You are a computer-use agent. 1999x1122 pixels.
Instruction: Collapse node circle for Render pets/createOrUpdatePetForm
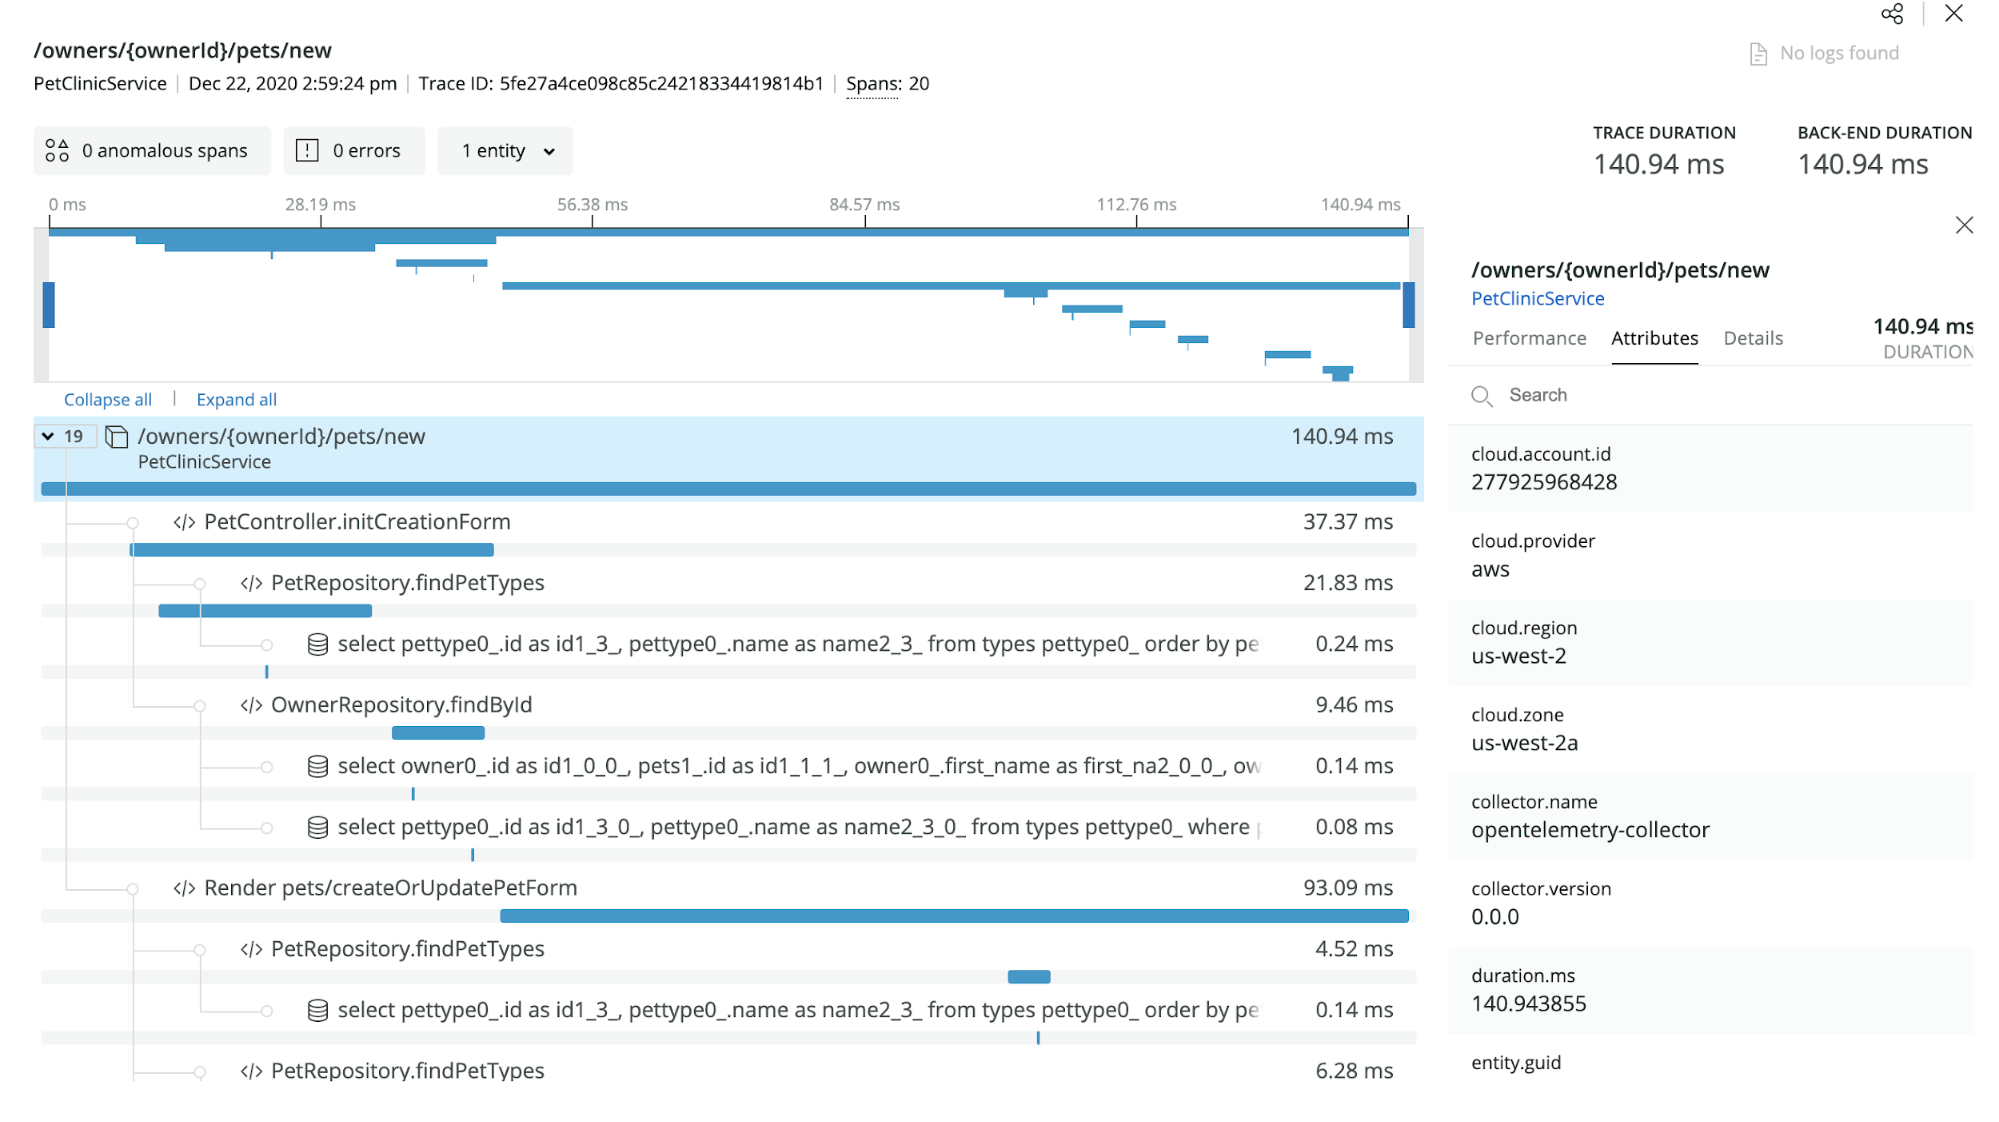click(132, 889)
